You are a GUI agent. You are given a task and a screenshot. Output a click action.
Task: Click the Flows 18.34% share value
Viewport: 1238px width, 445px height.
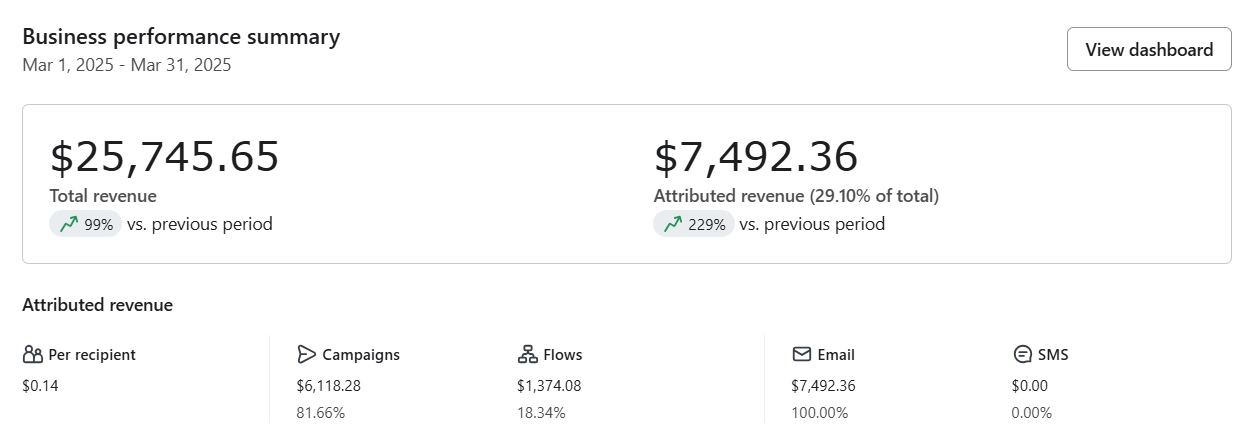point(541,413)
